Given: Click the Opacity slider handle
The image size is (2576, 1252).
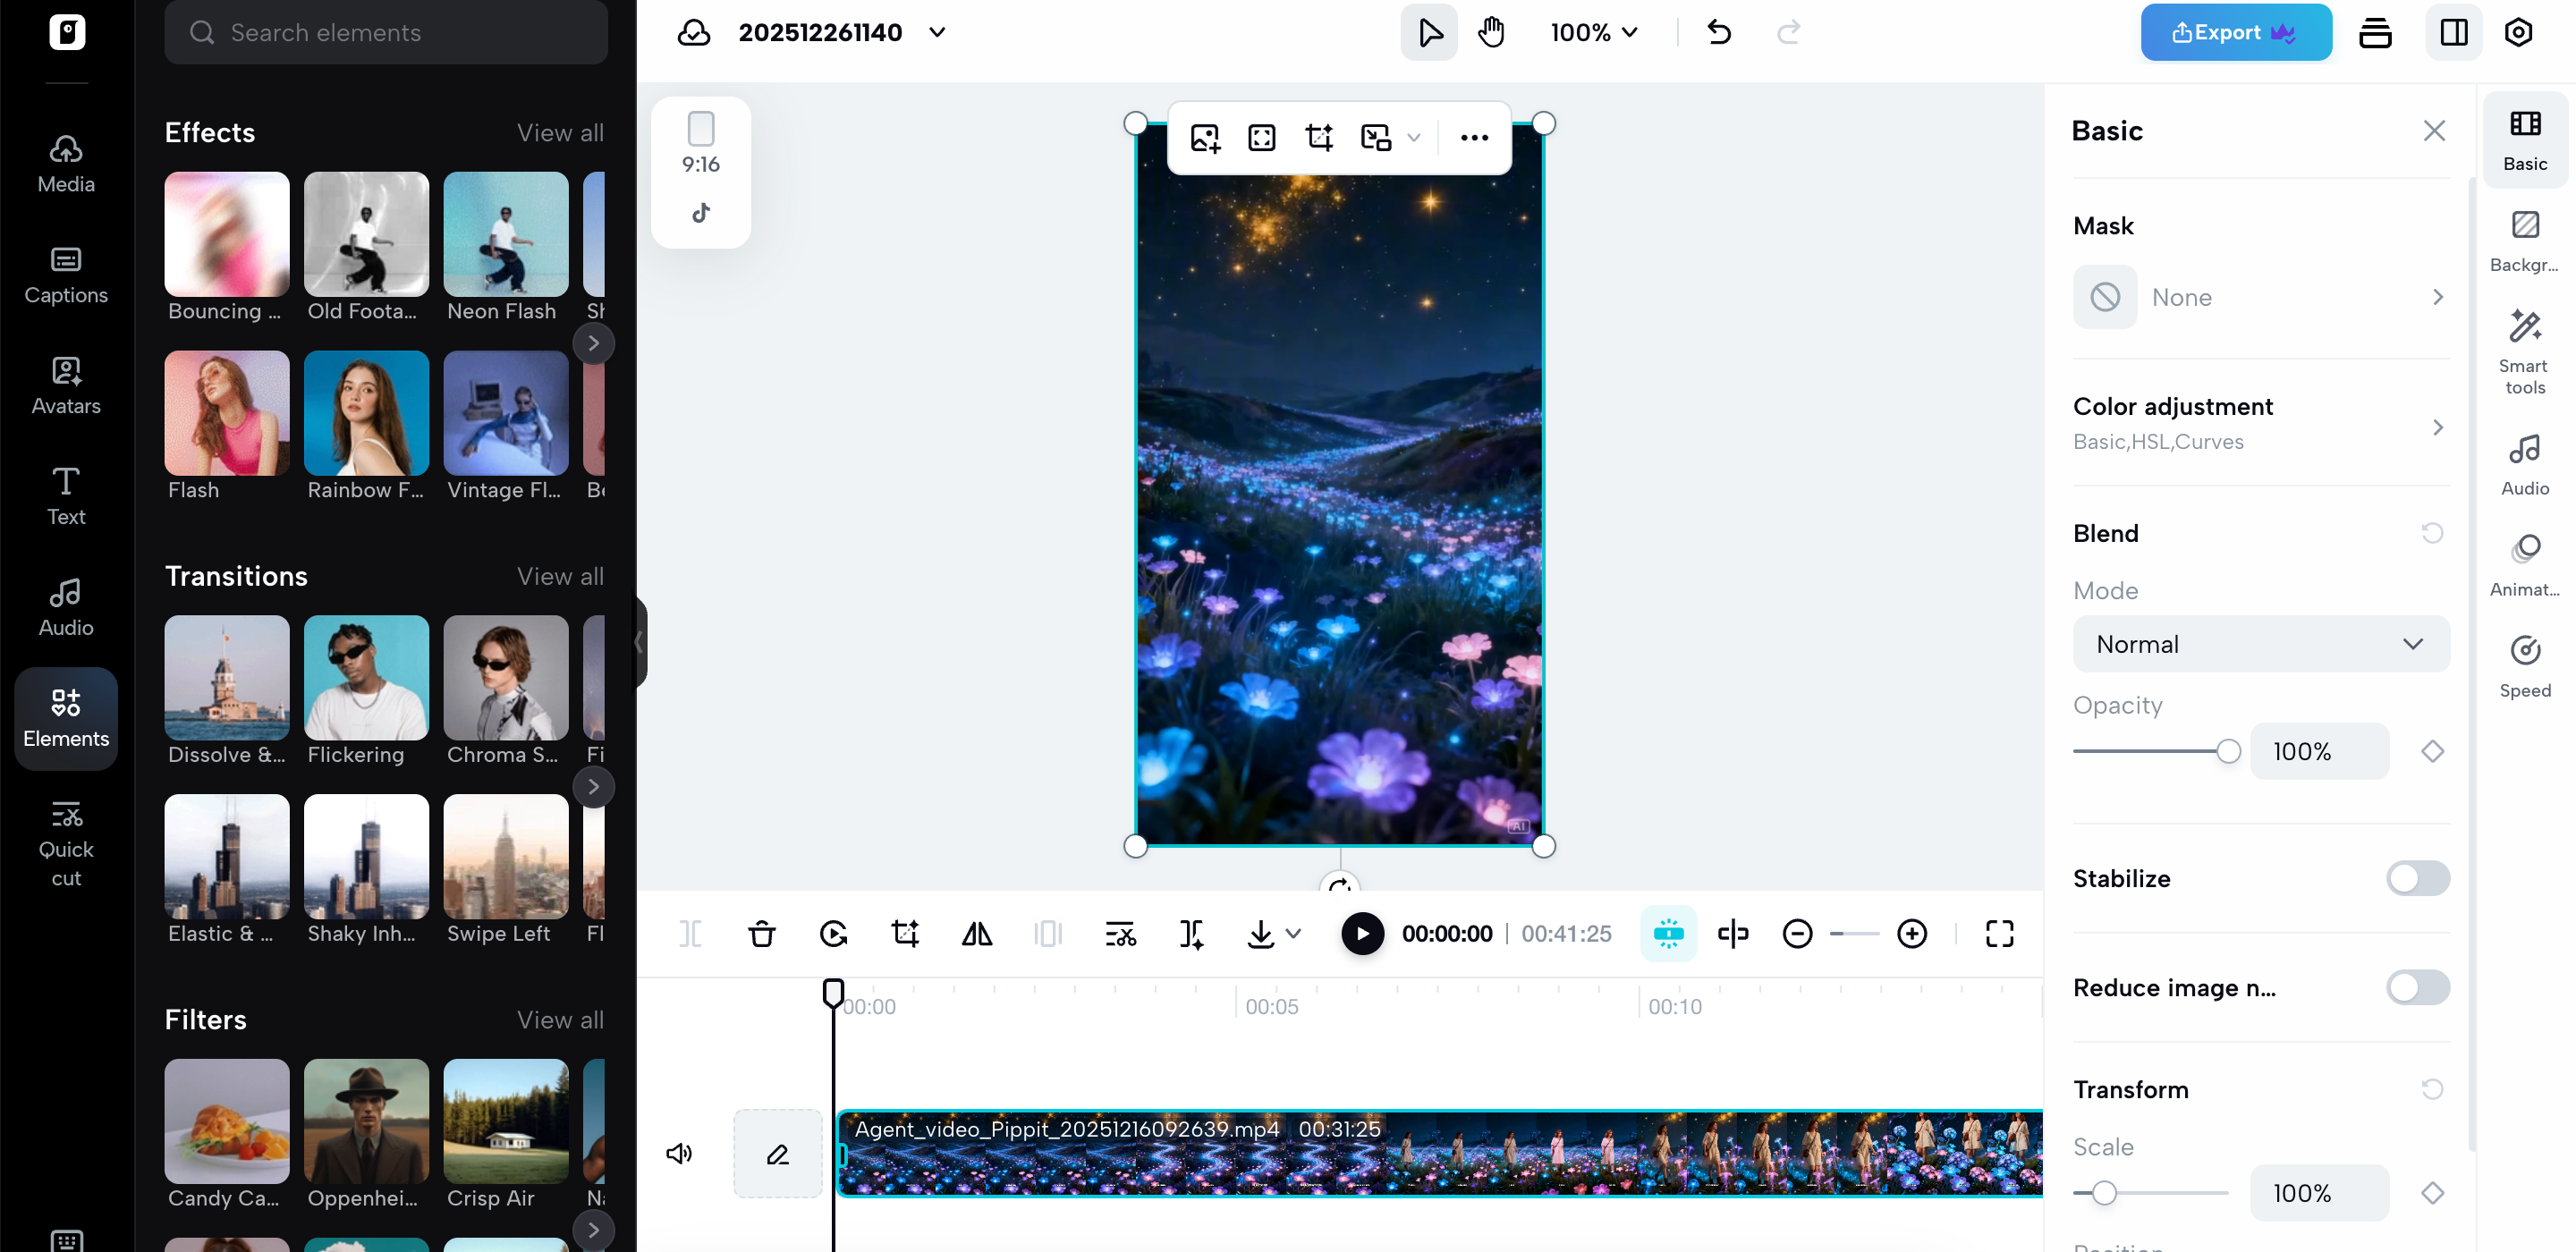Looking at the screenshot, I should tap(2228, 751).
